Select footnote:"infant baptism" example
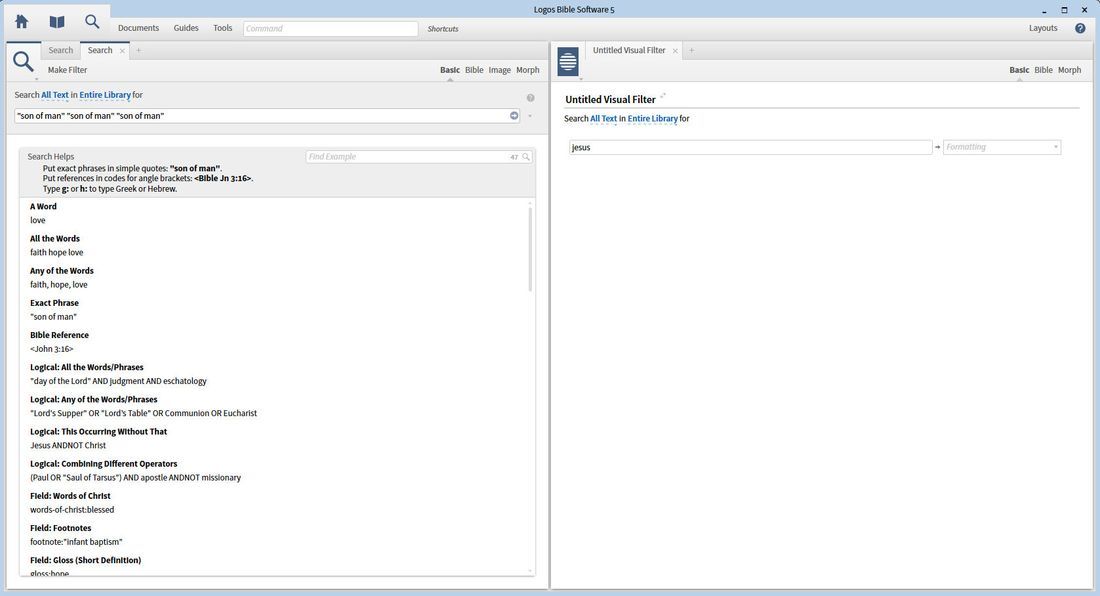Image resolution: width=1100 pixels, height=596 pixels. point(76,542)
